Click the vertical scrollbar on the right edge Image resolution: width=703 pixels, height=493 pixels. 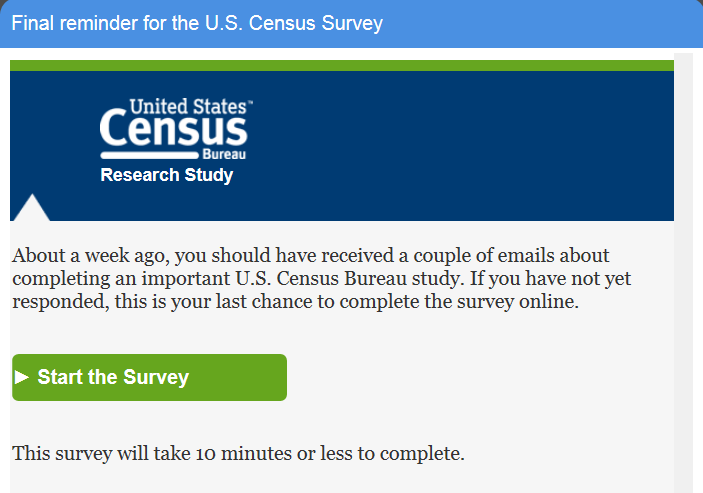tap(684, 270)
